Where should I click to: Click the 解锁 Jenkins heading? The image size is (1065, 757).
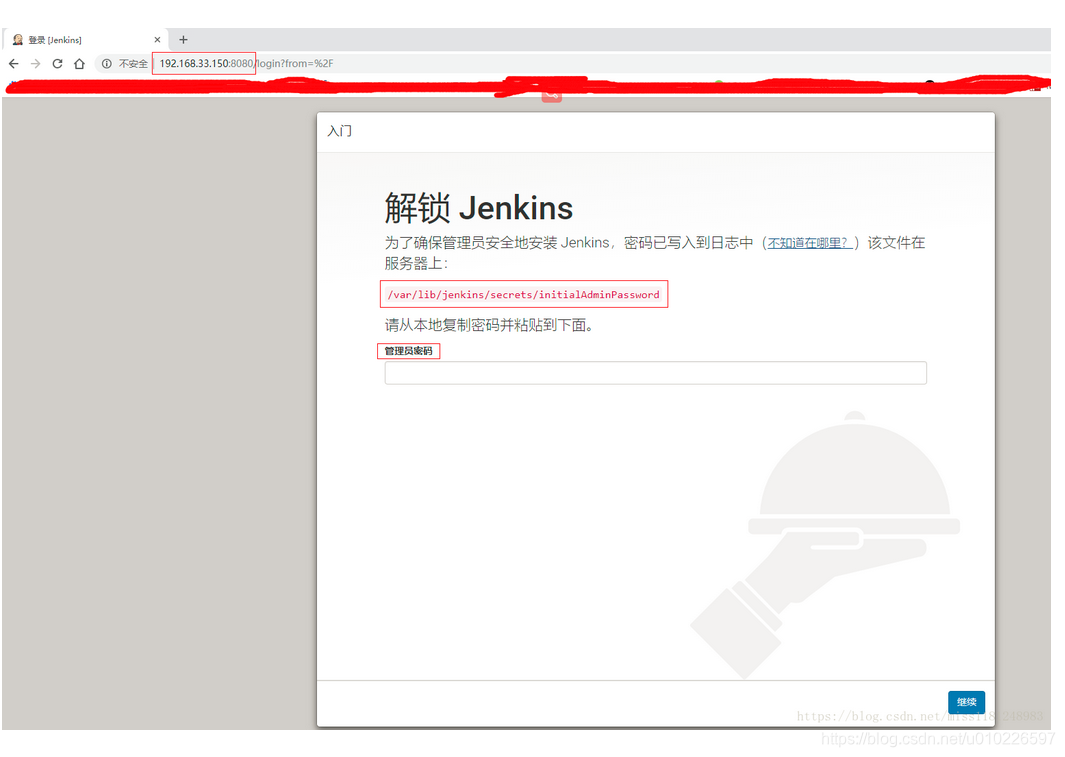coord(479,208)
